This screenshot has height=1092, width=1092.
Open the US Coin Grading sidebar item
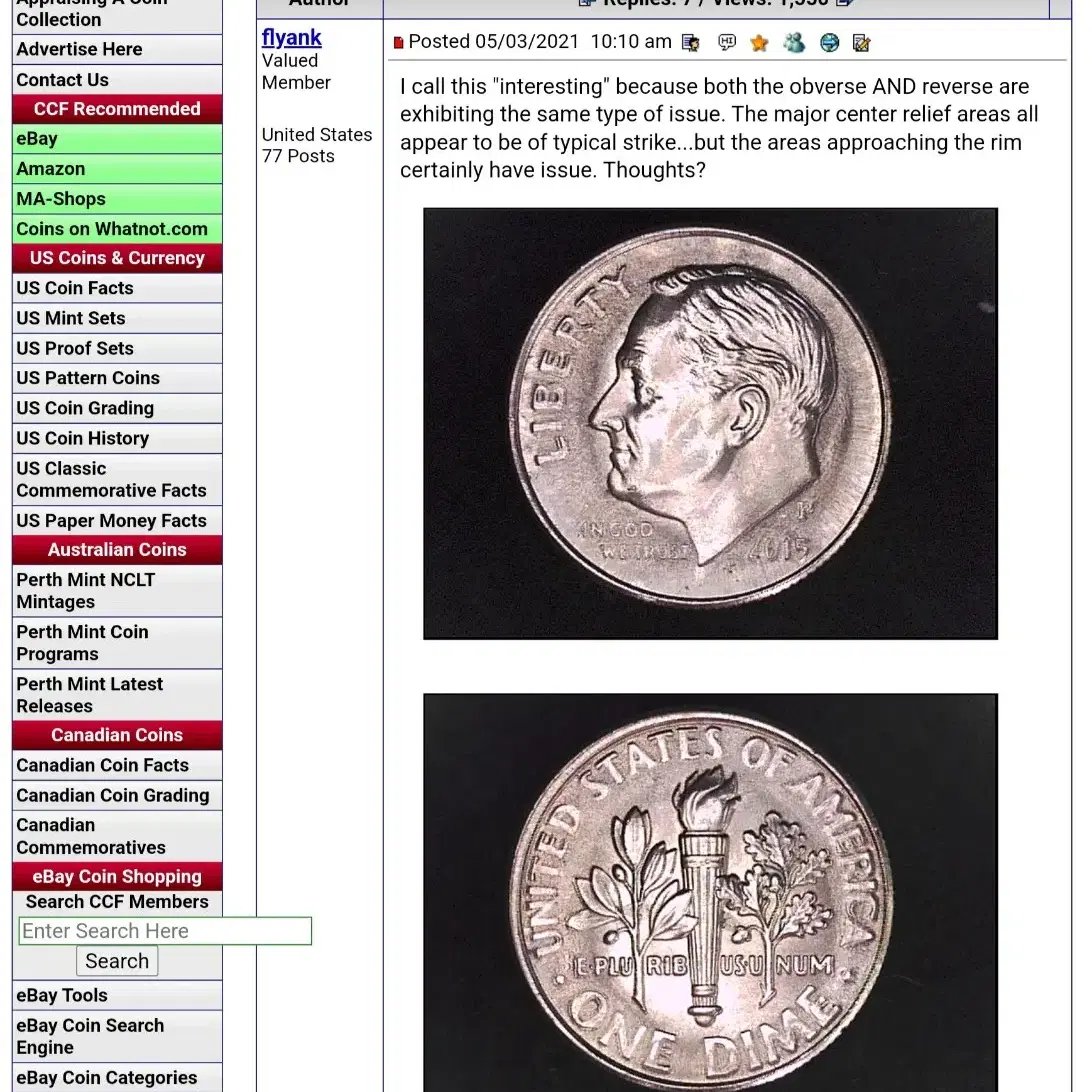click(117, 408)
